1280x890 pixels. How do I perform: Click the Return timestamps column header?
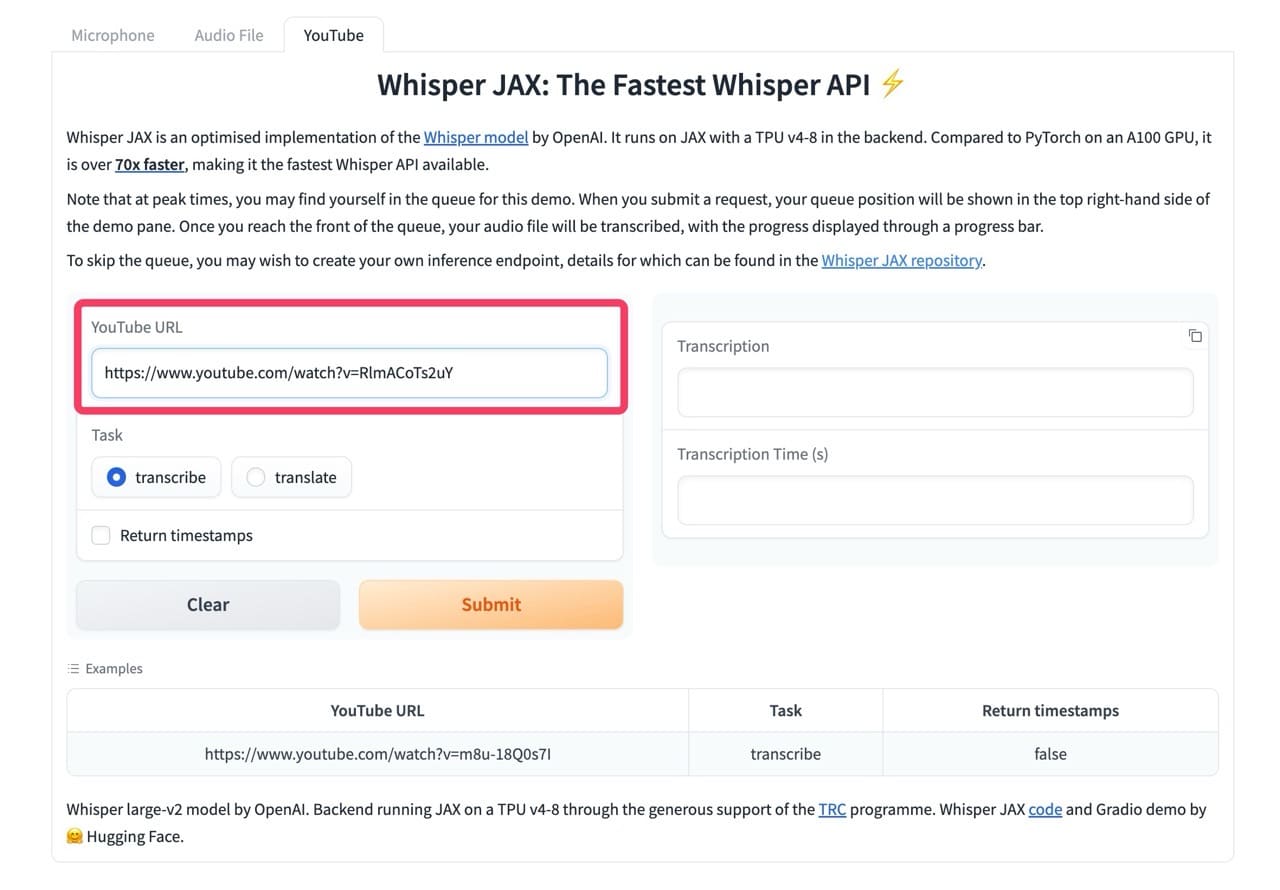(x=1050, y=711)
